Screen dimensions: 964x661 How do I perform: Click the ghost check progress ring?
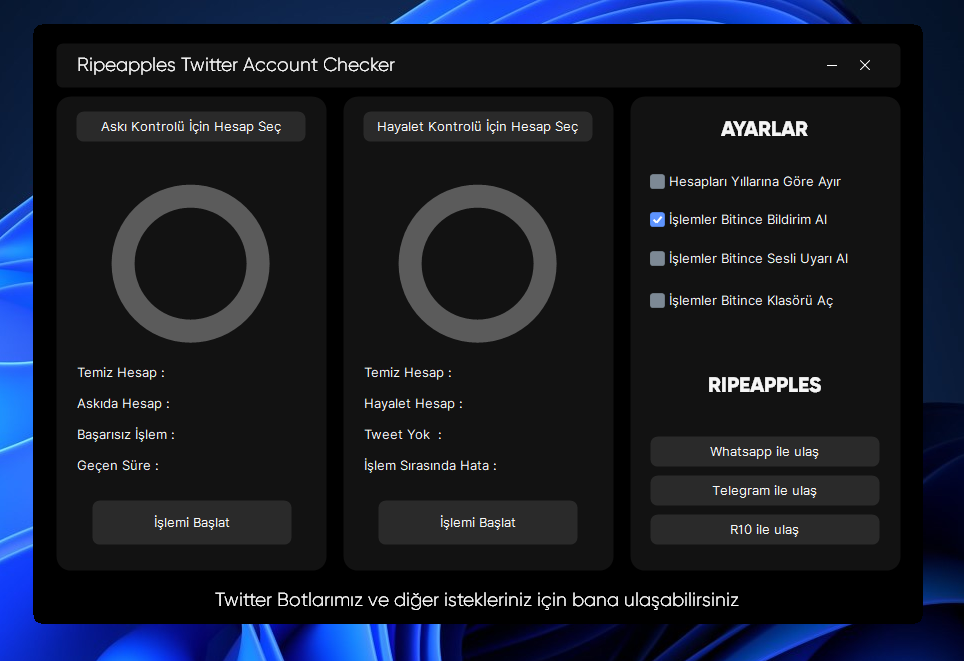click(x=478, y=264)
